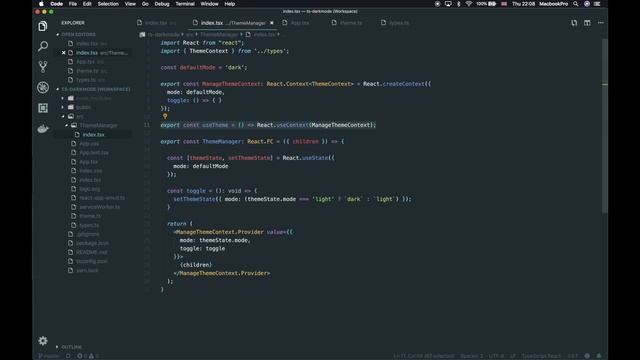Click the line and column indicator in the status bar
Viewport: 640px width, 360px height.
[x=424, y=356]
